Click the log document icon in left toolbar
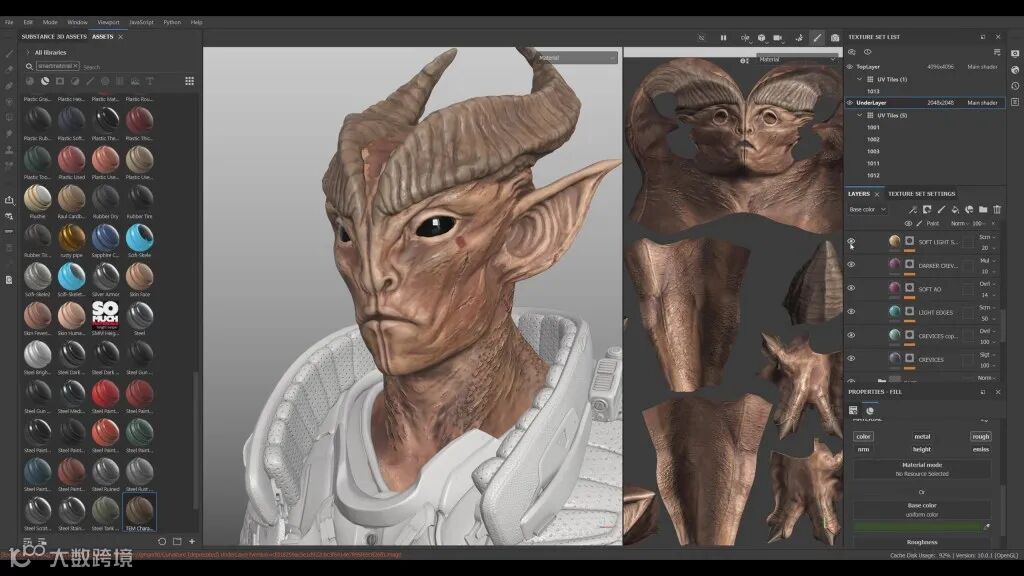The image size is (1024, 576). tap(9, 280)
